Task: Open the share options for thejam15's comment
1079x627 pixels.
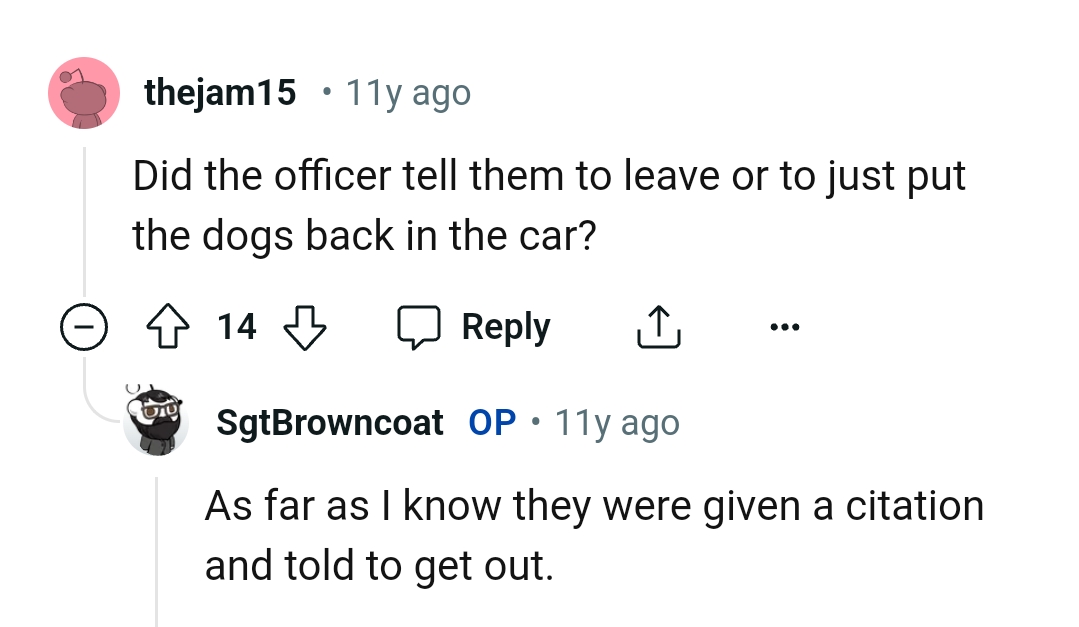Action: 657,325
